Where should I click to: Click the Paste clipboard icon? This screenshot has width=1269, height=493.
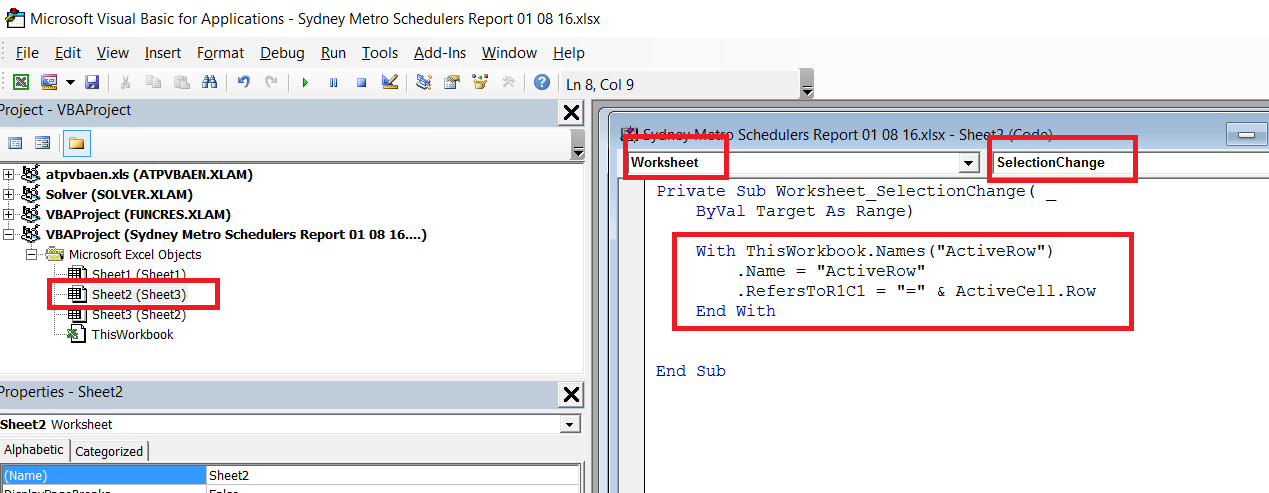(181, 82)
